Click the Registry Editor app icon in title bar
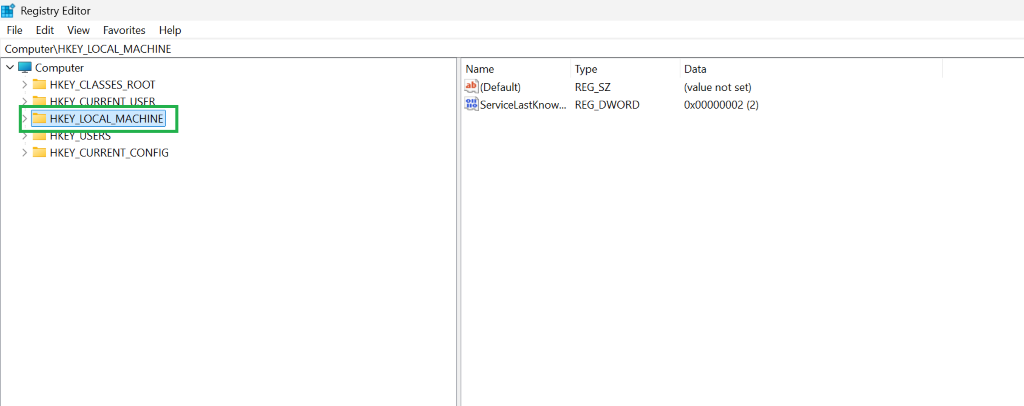1024x406 pixels. (8, 10)
